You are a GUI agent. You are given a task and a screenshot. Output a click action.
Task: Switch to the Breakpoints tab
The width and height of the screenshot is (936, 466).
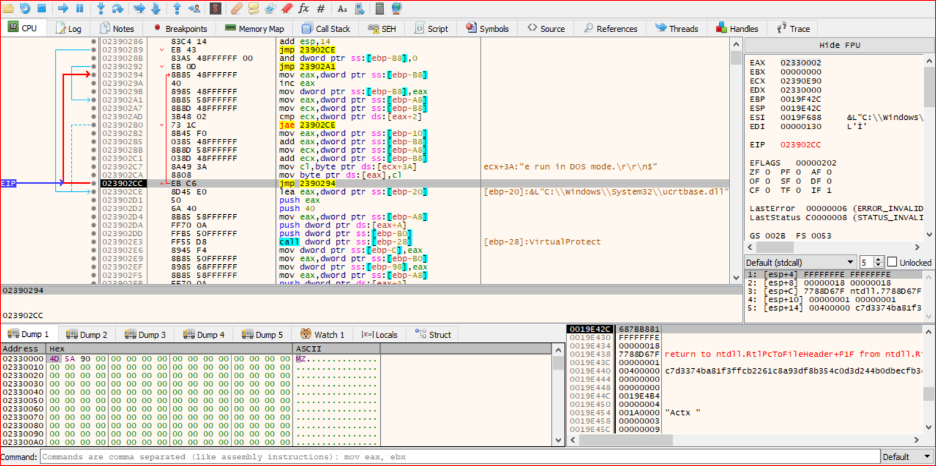point(180,28)
